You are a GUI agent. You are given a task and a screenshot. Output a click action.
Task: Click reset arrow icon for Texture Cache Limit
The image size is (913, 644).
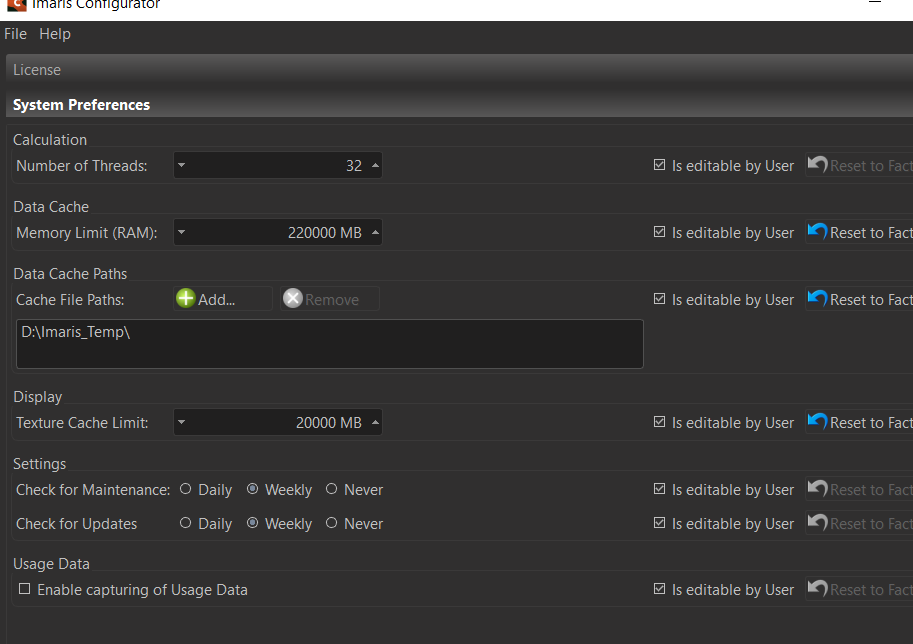pyautogui.click(x=818, y=422)
